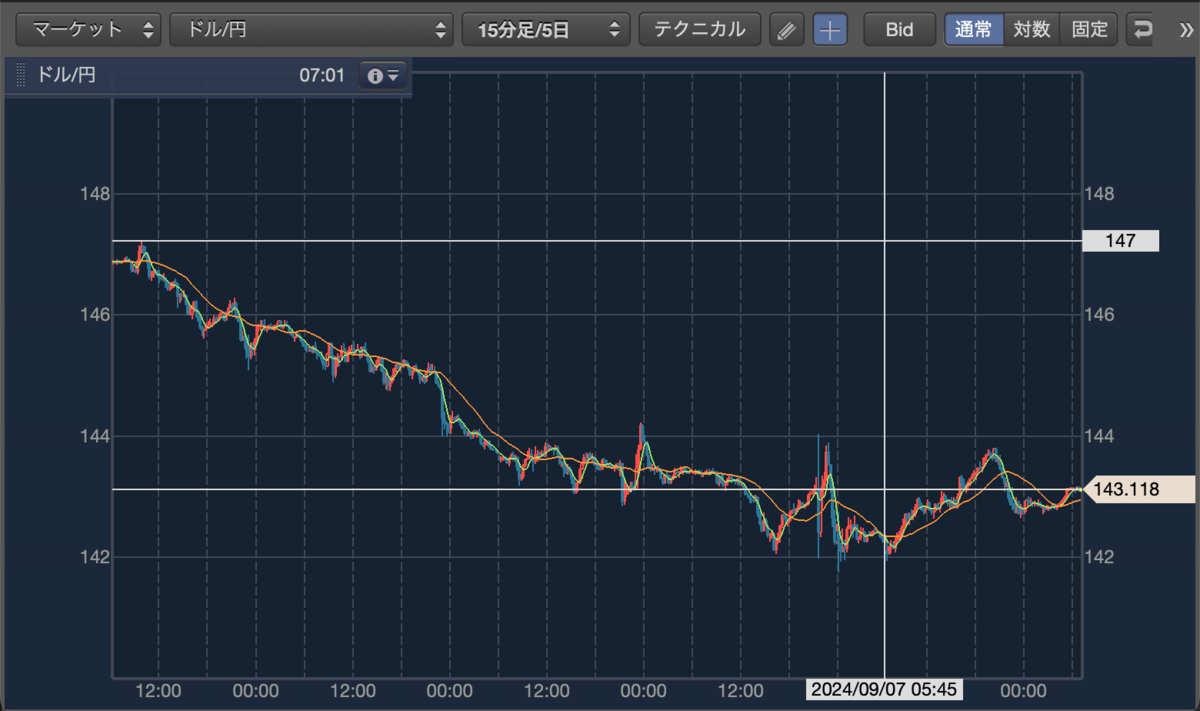Toggle the crosshair cursor tool
The height and width of the screenshot is (711, 1200).
(x=830, y=30)
